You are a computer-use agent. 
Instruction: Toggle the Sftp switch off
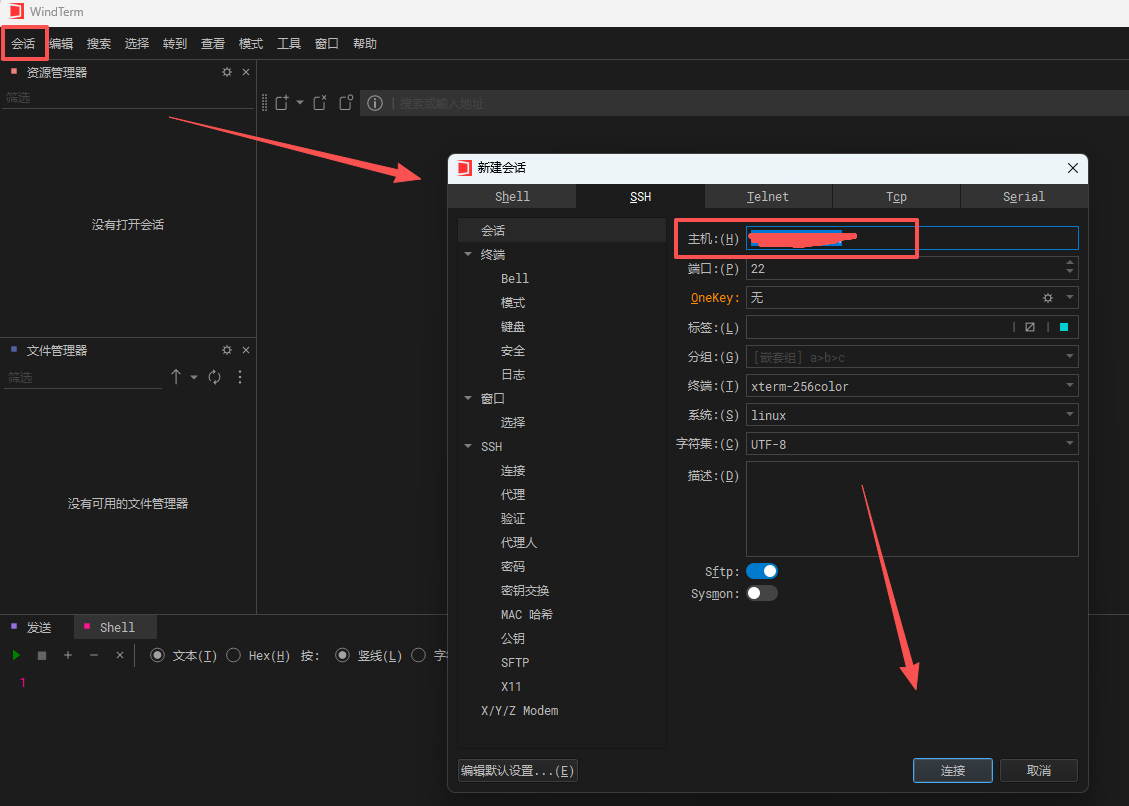(x=762, y=571)
